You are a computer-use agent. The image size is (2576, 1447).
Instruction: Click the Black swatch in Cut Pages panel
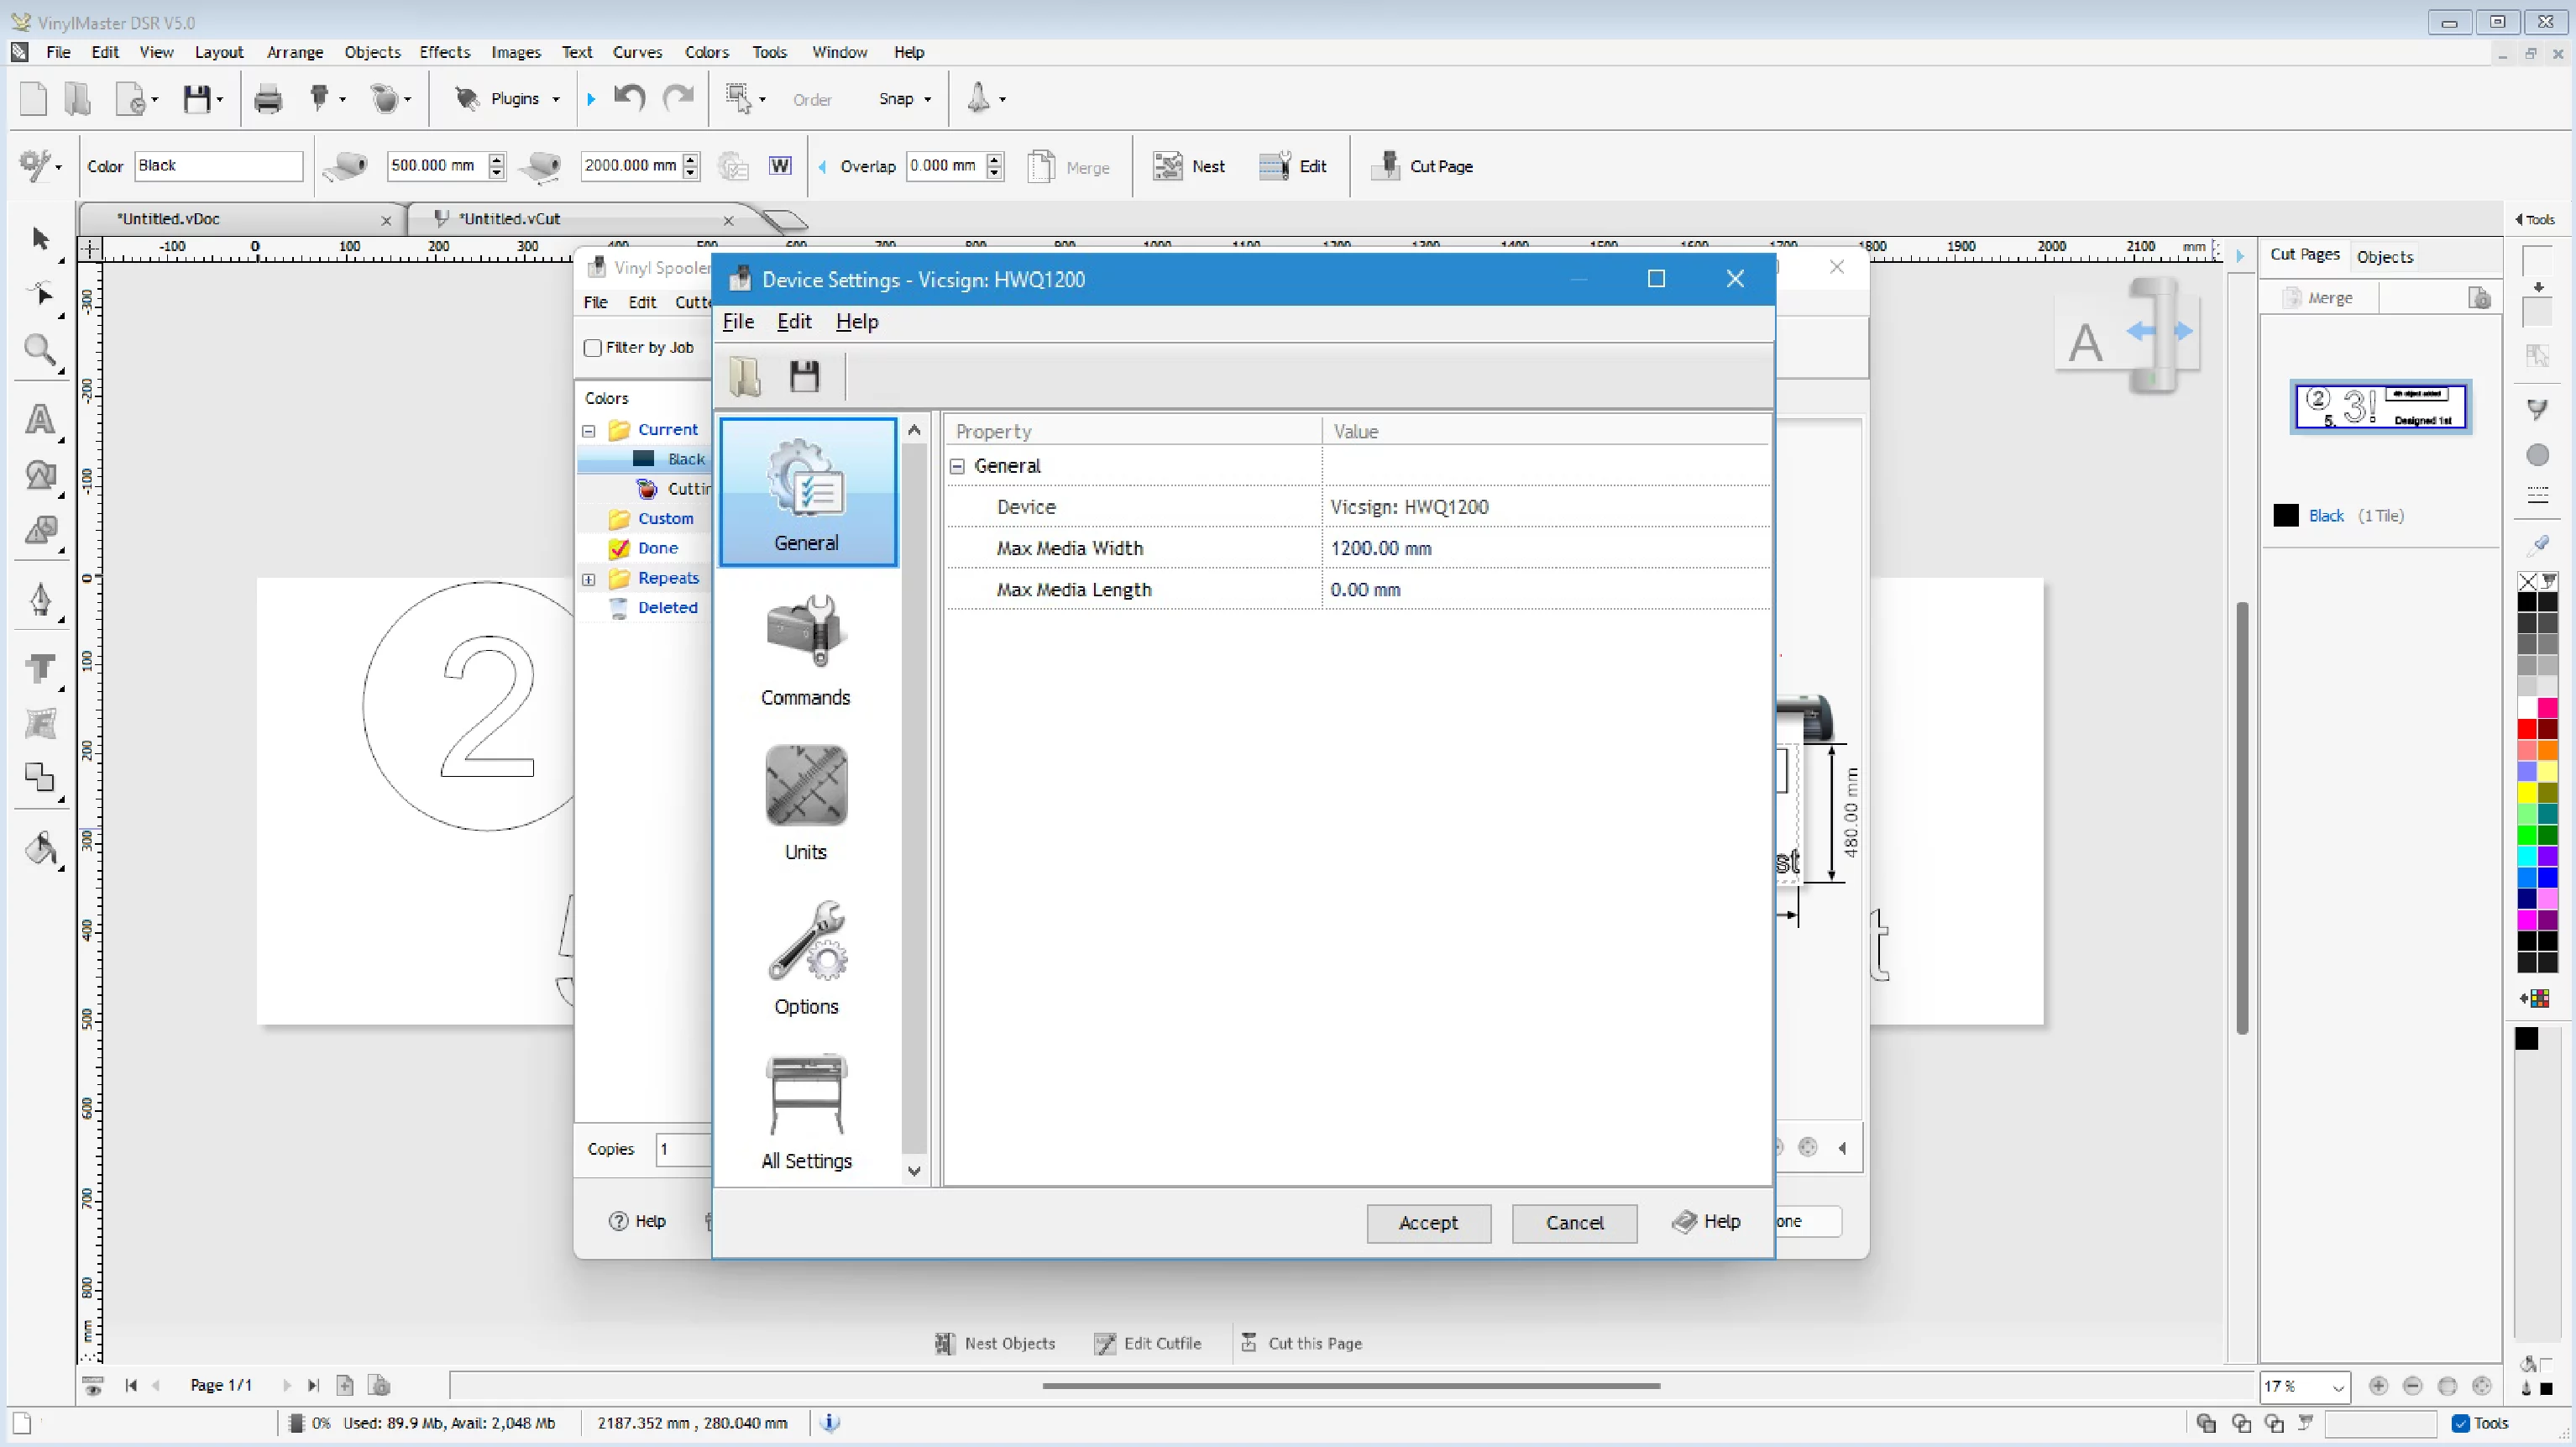2285,516
